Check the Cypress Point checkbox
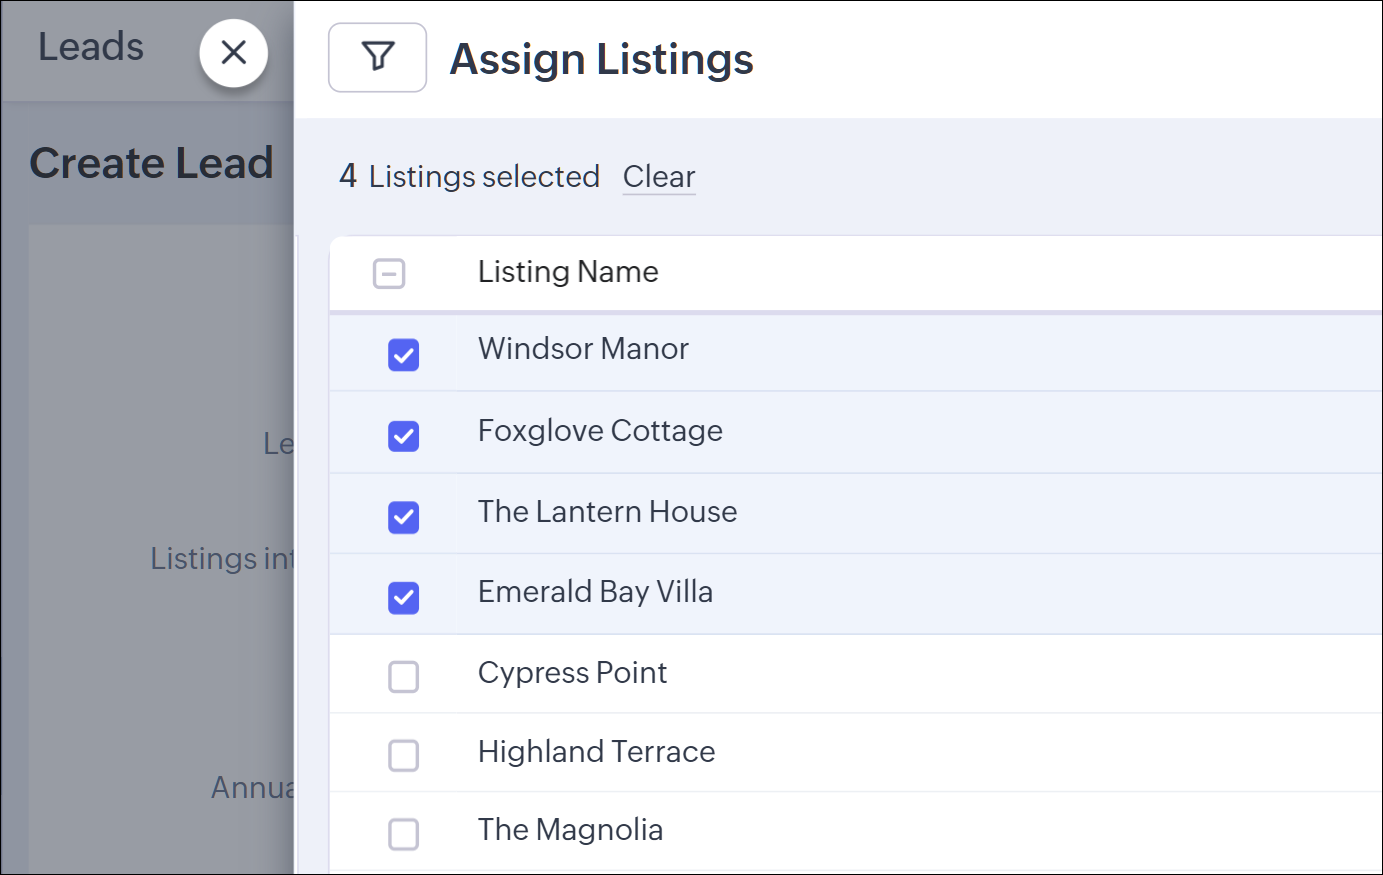Viewport: 1383px width, 875px height. (403, 677)
